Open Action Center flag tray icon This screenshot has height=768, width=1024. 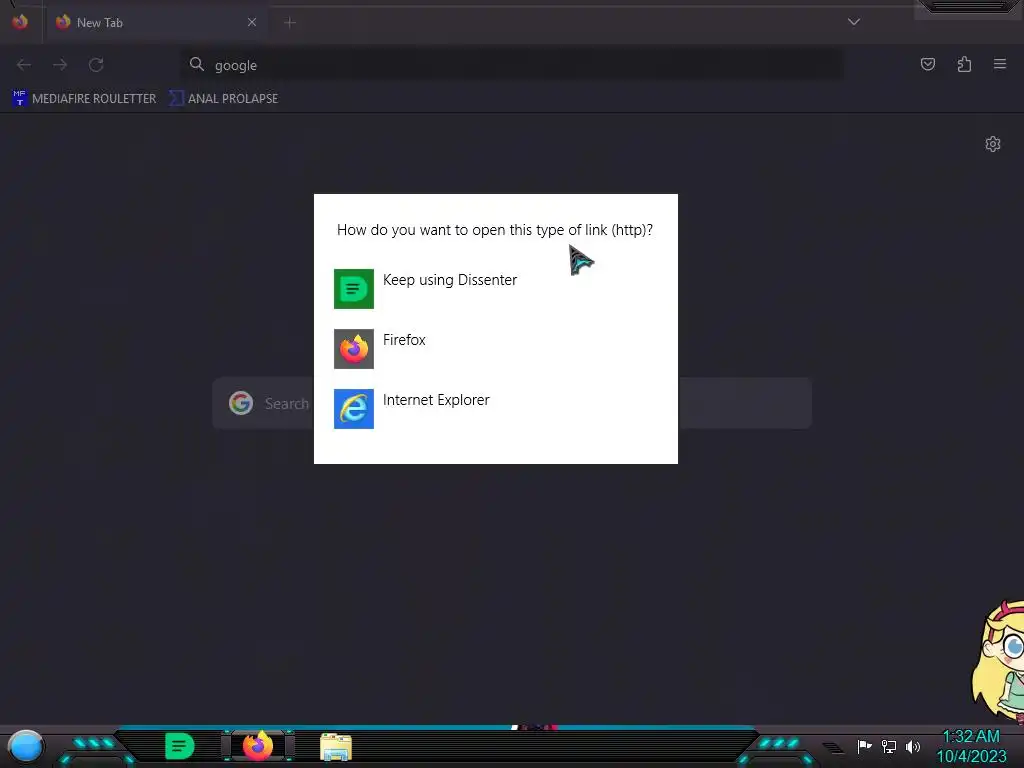(x=865, y=746)
